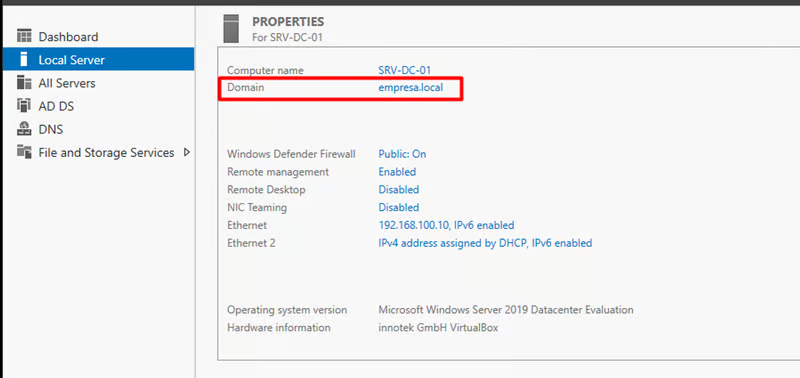This screenshot has height=378, width=800.
Task: Click the Ethernet 2 label
Action: [251, 243]
